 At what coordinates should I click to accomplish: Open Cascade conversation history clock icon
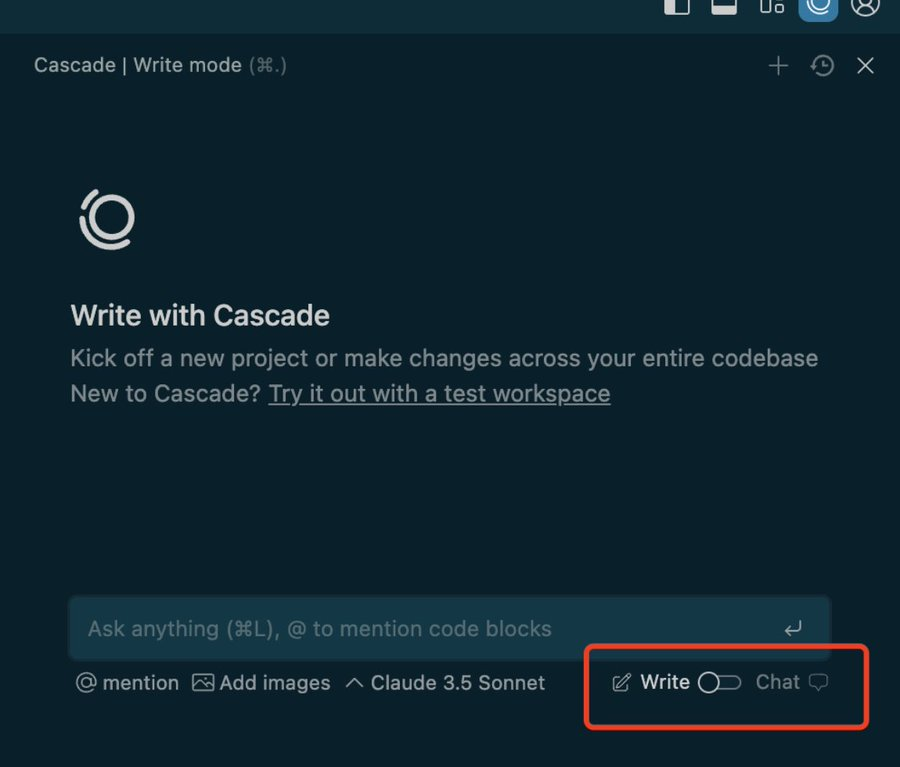click(x=822, y=66)
